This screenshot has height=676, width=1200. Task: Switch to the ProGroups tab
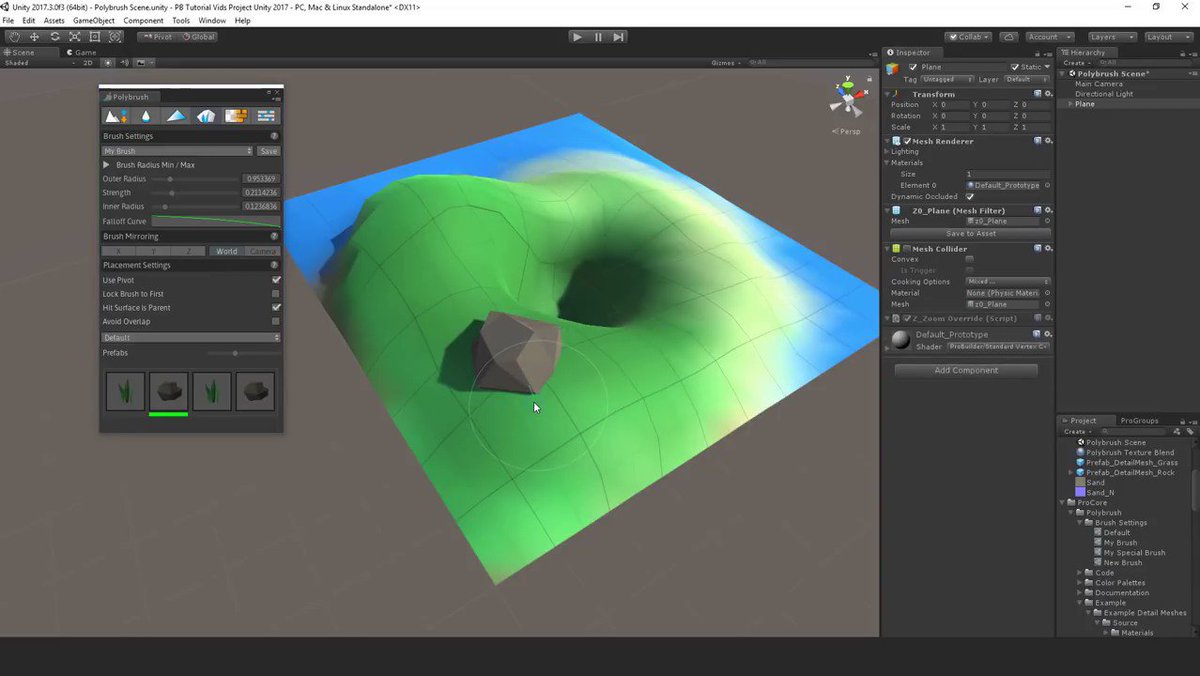coord(1139,421)
